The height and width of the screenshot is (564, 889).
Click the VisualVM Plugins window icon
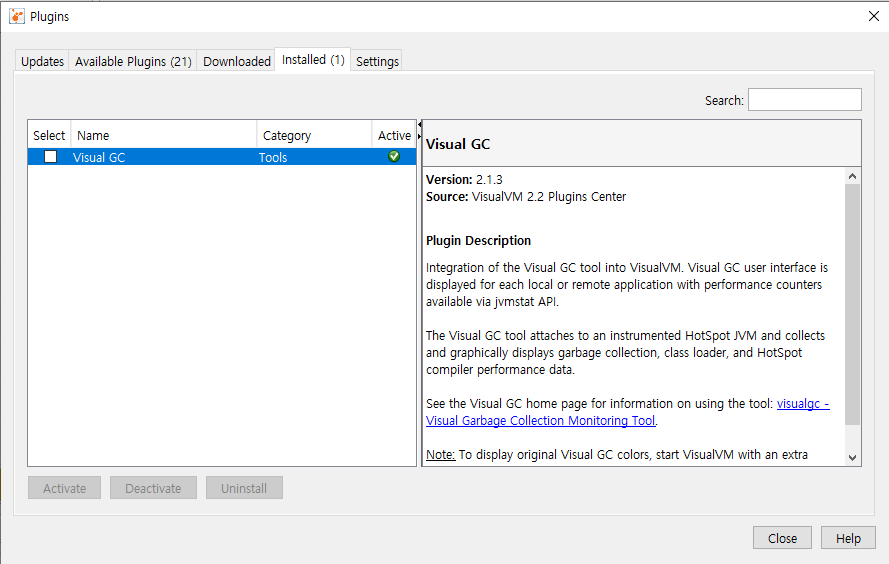pyautogui.click(x=17, y=16)
